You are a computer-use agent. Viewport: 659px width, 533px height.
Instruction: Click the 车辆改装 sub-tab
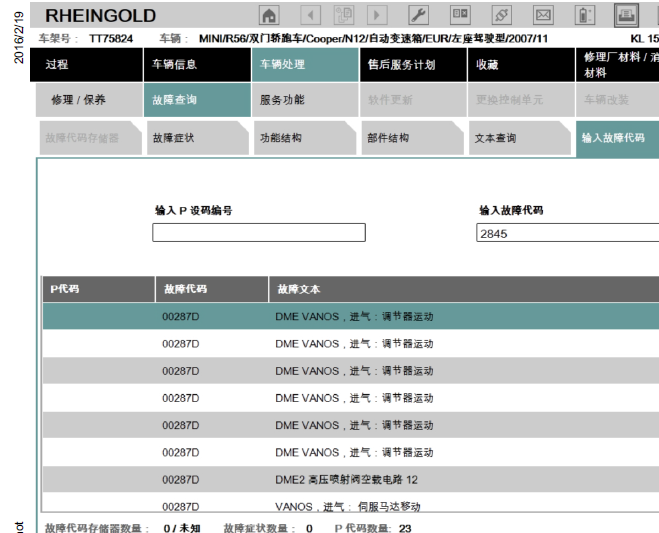coord(617,100)
